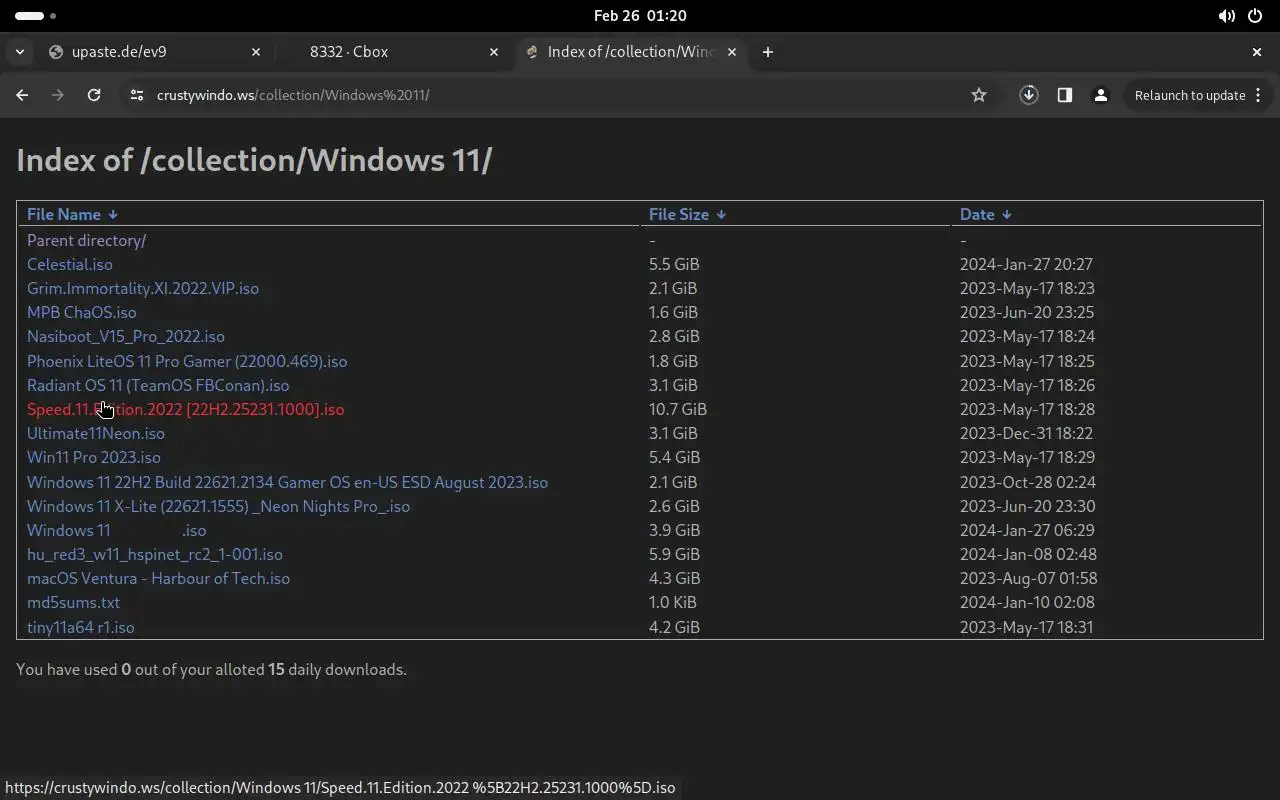The height and width of the screenshot is (800, 1280).
Task: Download macOS Ventura - Harbour of Tech.iso
Action: tap(158, 578)
